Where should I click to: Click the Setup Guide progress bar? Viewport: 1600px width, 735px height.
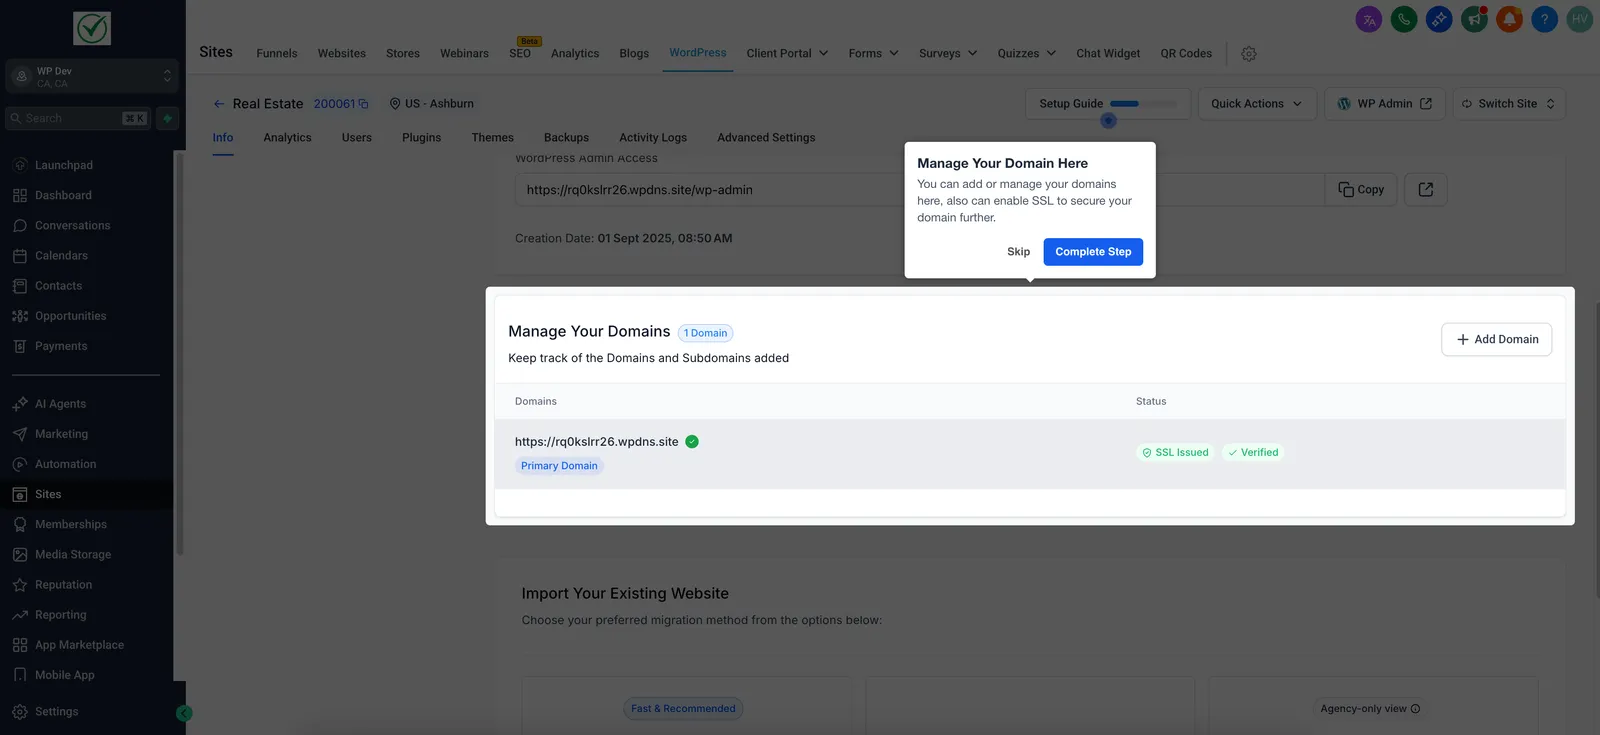tap(1143, 104)
